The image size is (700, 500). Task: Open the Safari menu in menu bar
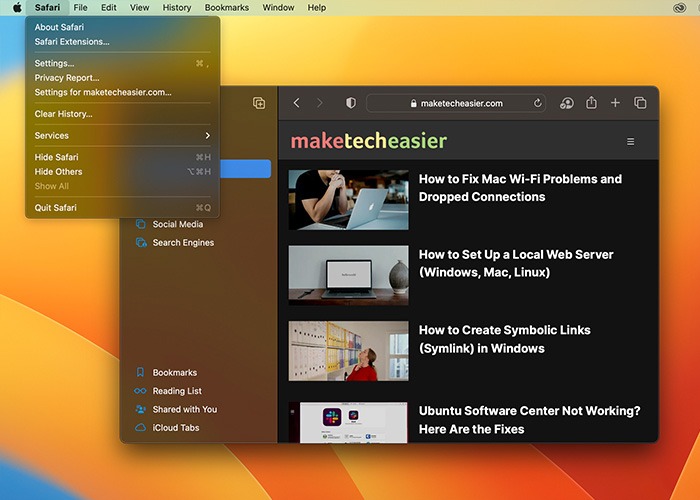pos(47,8)
